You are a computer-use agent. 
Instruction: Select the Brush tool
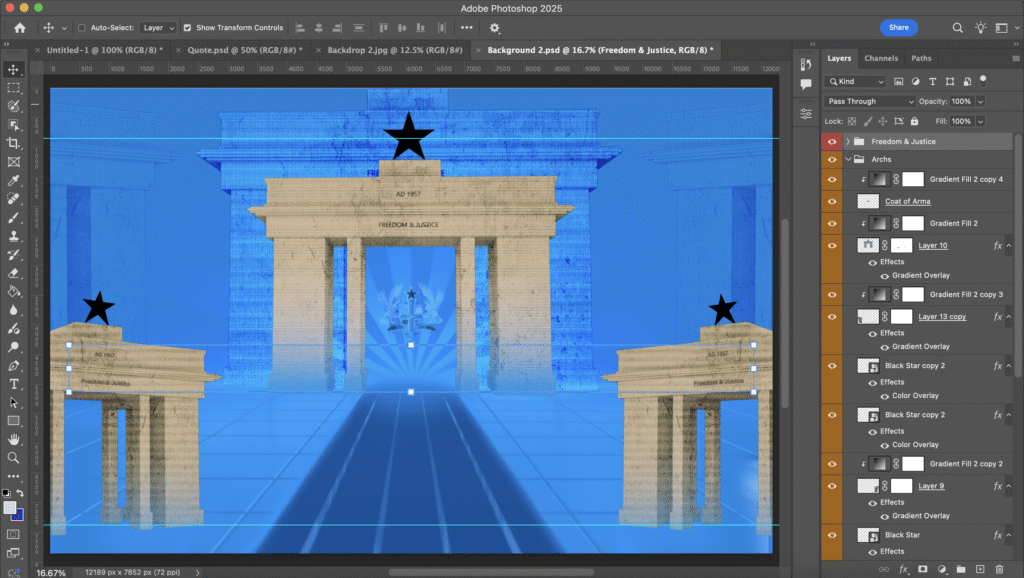[13, 217]
